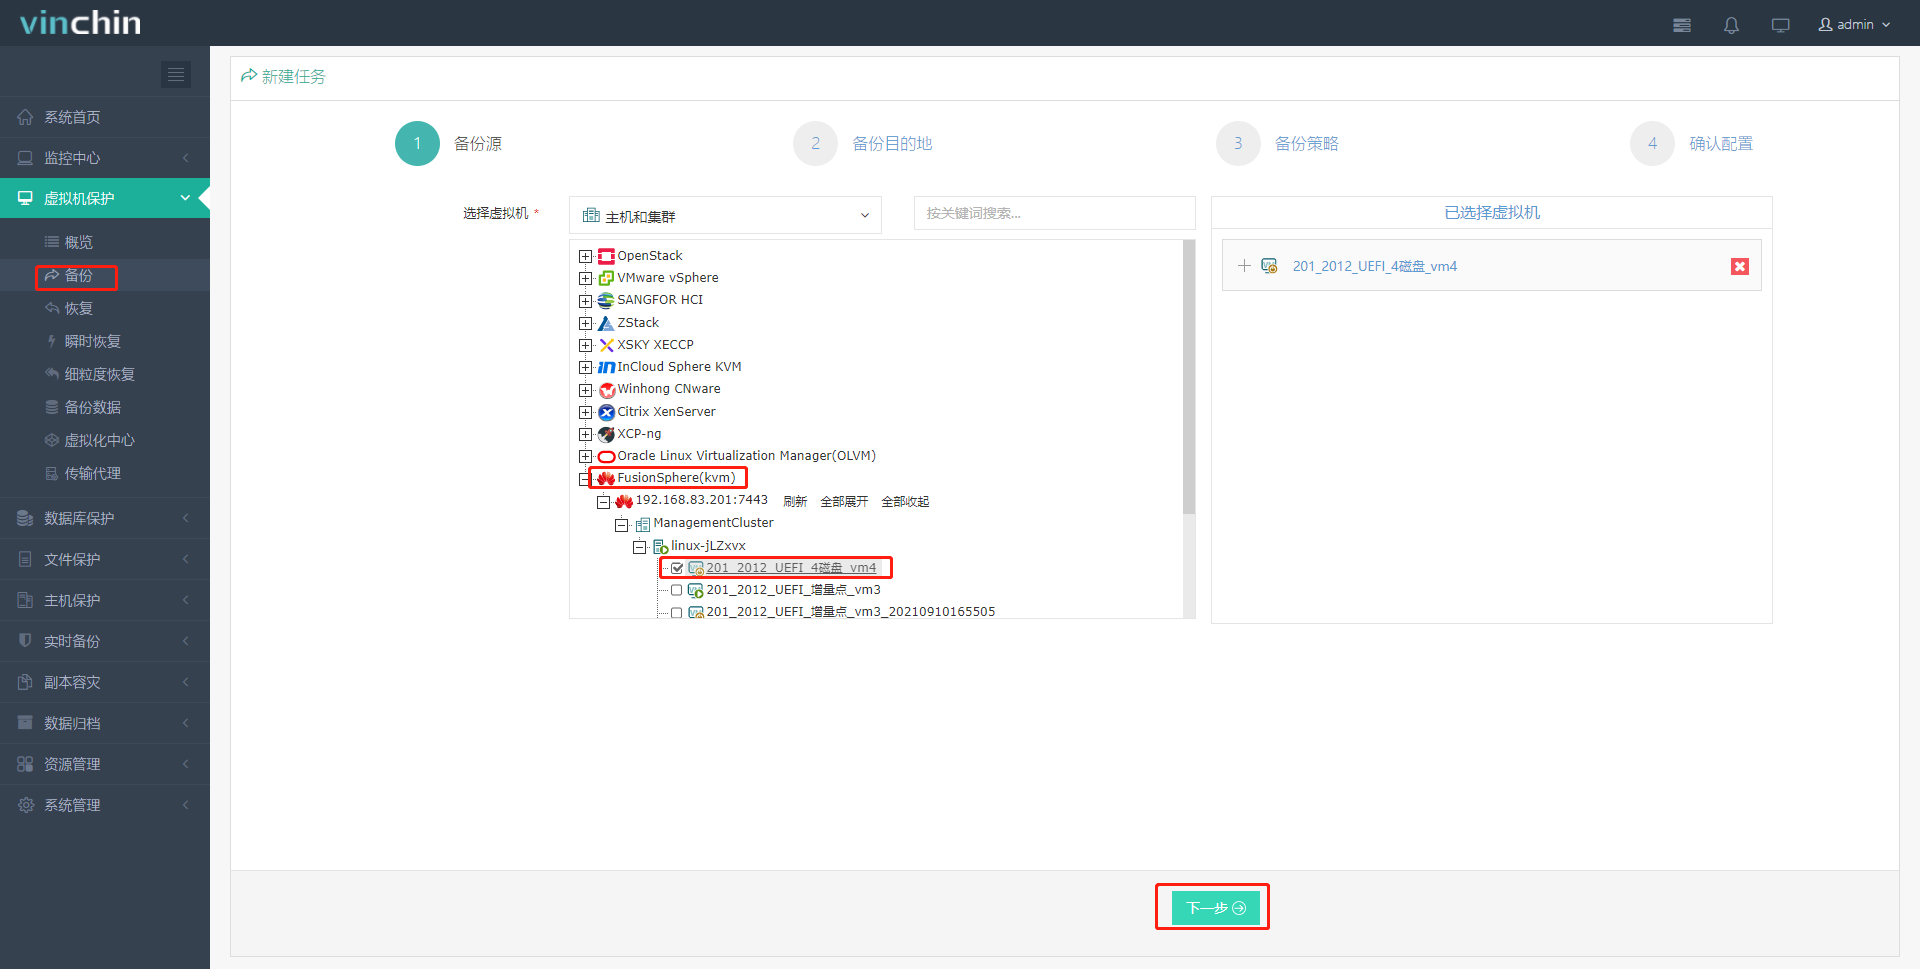Open the task list icon in header
Viewport: 1920px width, 969px height.
[1682, 25]
